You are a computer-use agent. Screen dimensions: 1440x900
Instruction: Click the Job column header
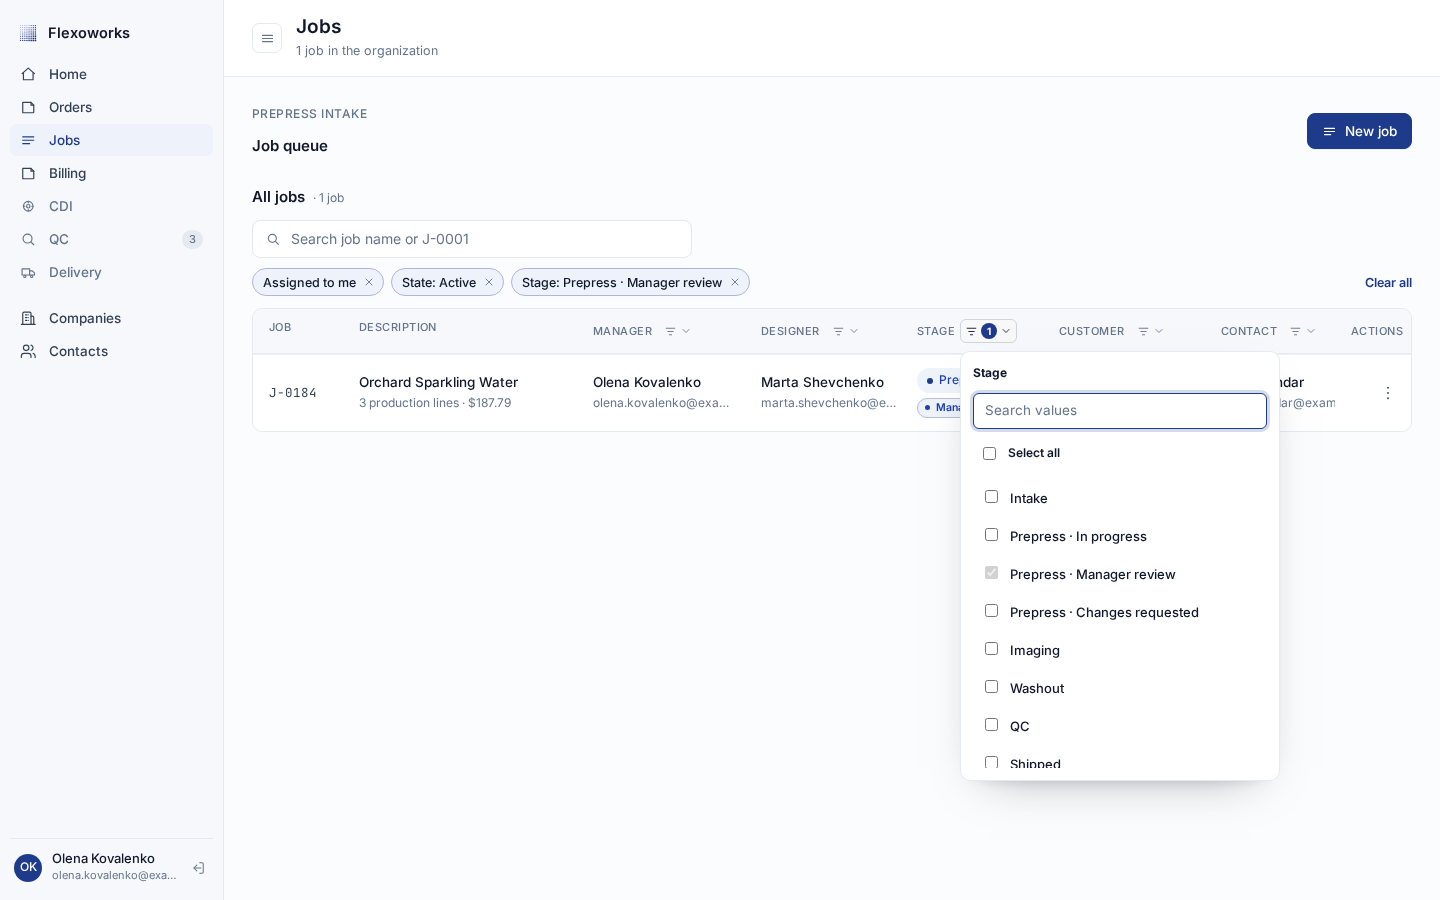[280, 327]
